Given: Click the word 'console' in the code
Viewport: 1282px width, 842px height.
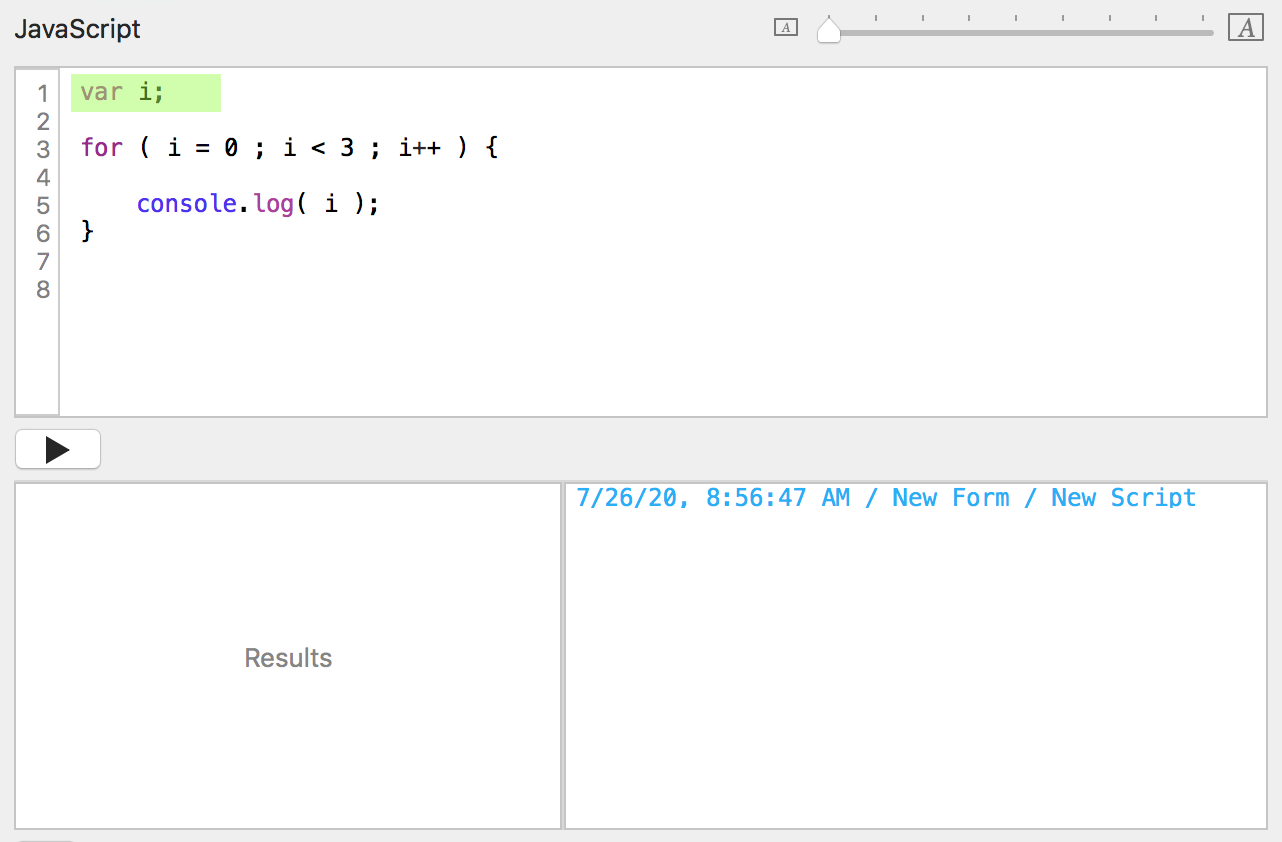Looking at the screenshot, I should (x=186, y=204).
